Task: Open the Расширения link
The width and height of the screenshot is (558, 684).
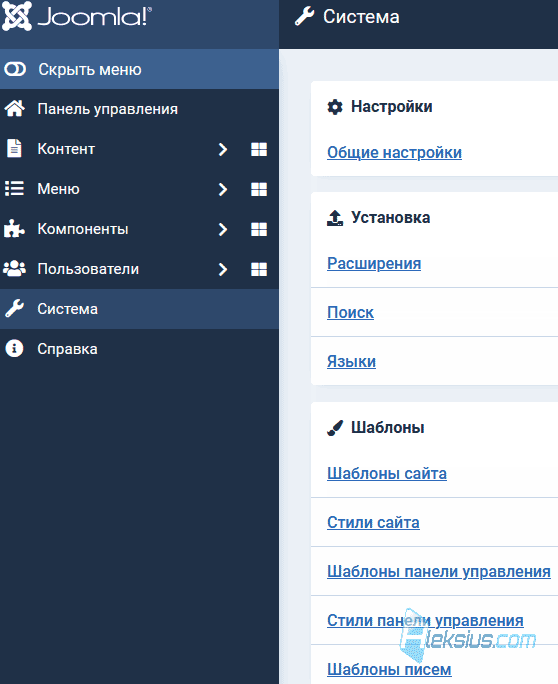Action: click(x=374, y=263)
